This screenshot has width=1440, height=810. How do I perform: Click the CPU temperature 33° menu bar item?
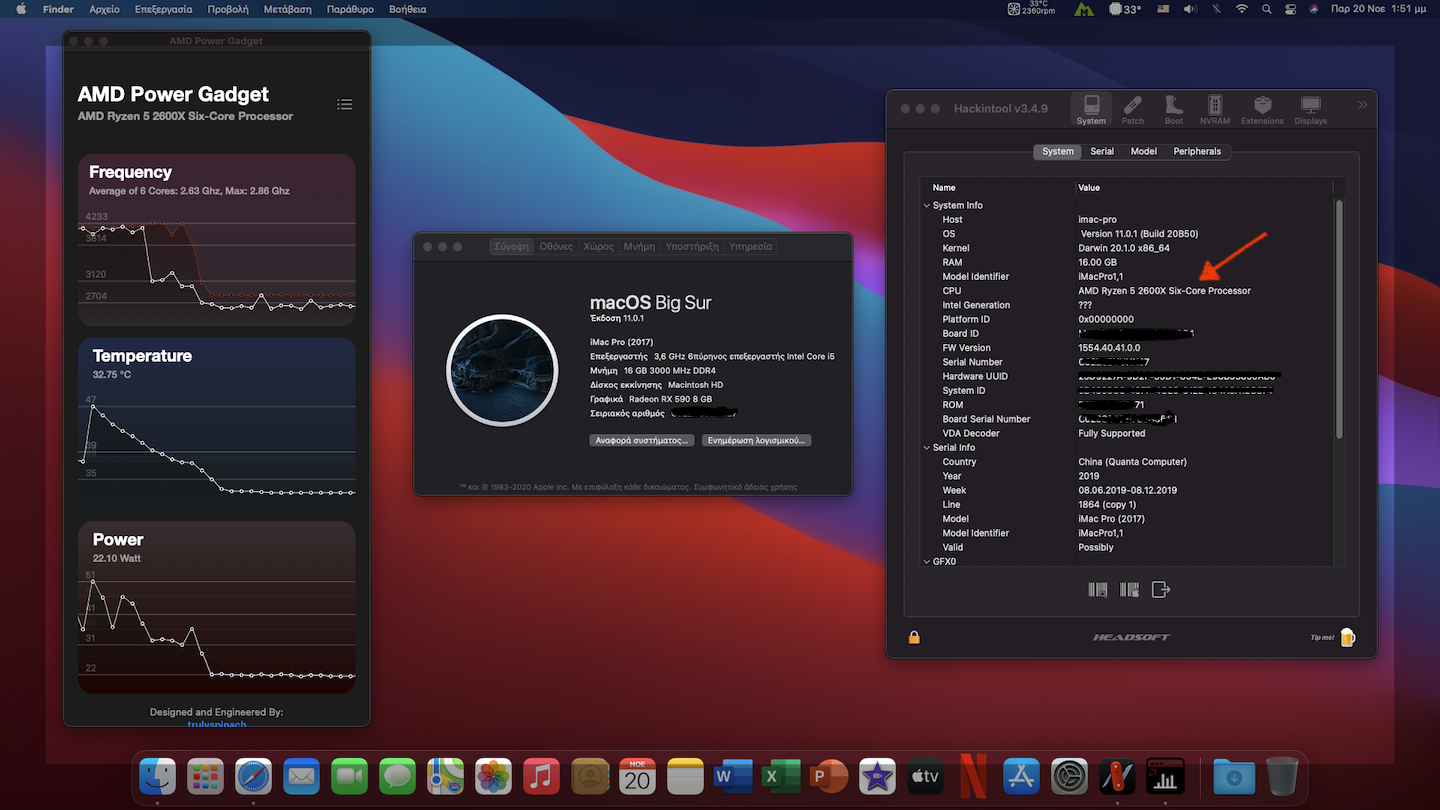pyautogui.click(x=1125, y=9)
